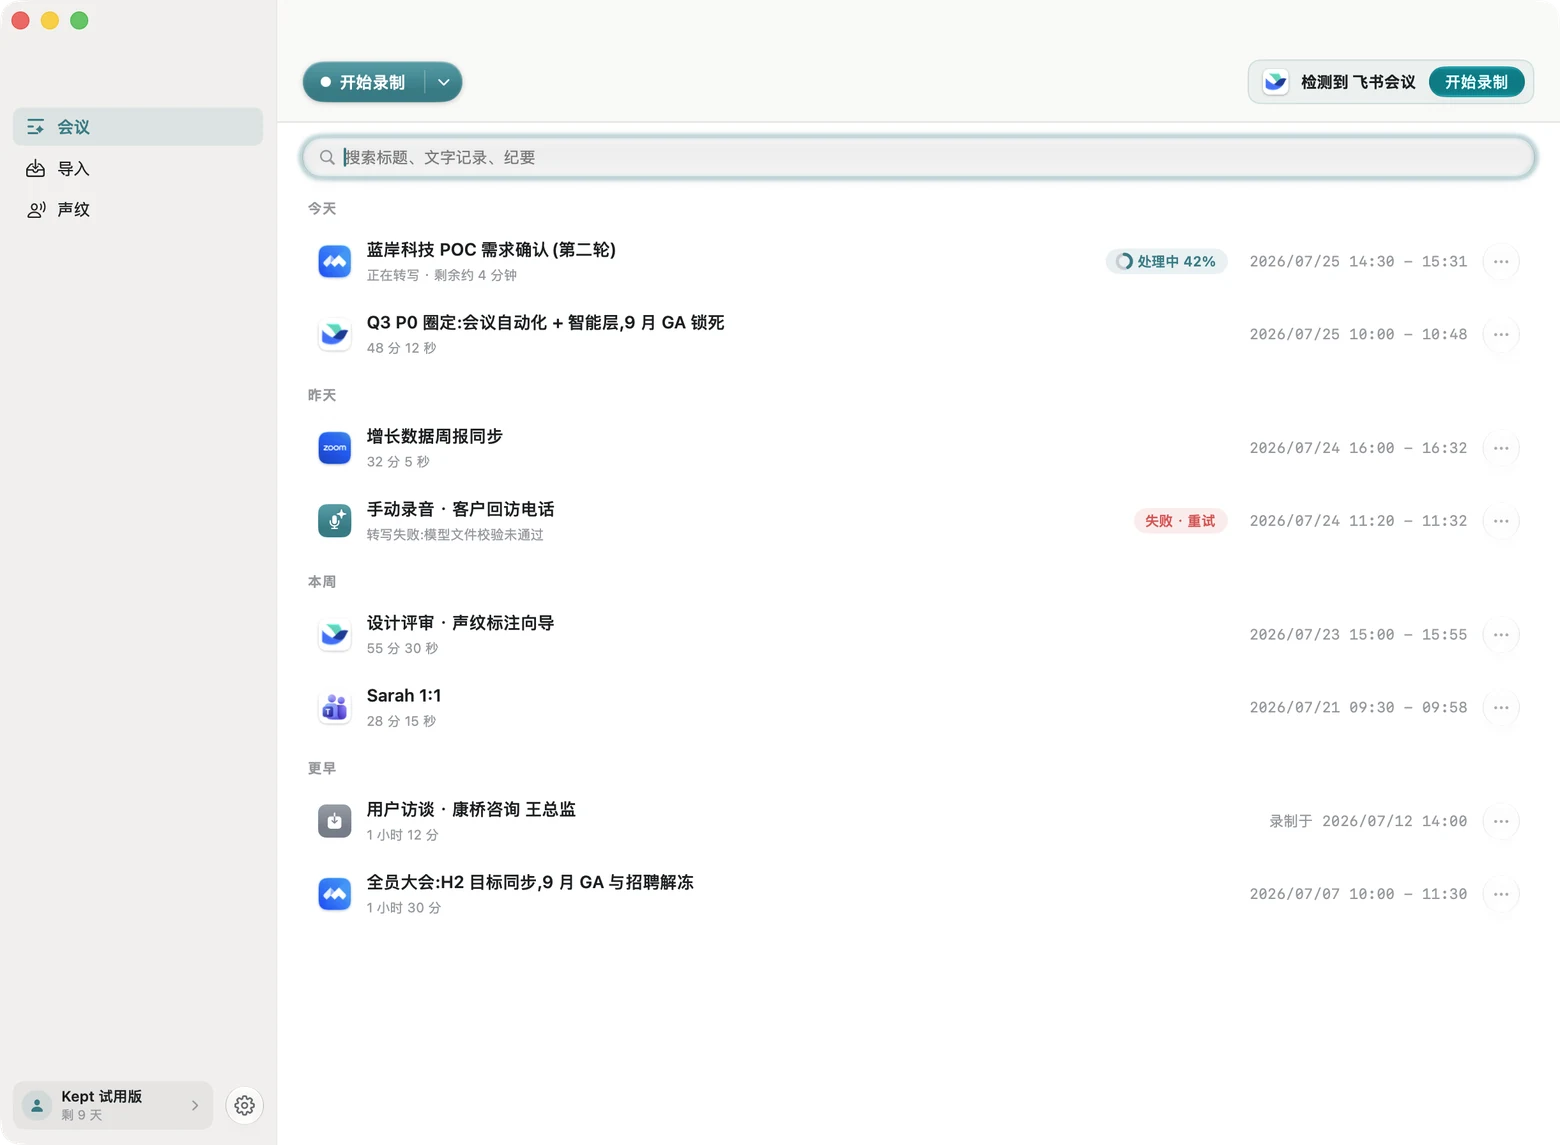Click the 检测到 飞书会议 label
This screenshot has width=1560, height=1145.
pyautogui.click(x=1358, y=82)
